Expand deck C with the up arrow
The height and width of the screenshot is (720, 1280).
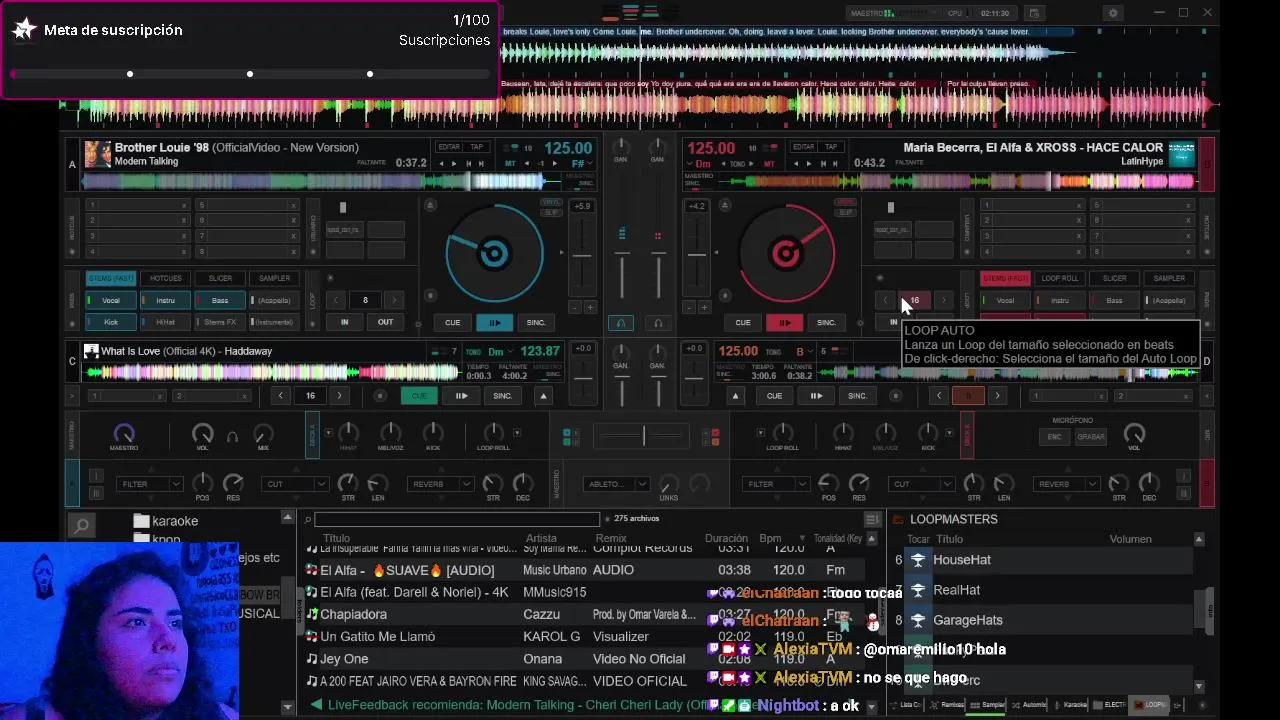point(544,396)
